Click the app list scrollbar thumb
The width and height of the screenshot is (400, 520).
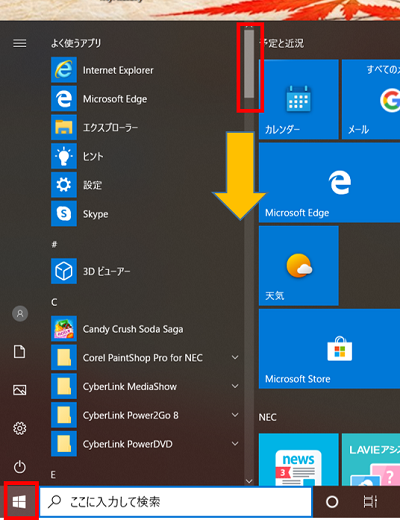point(249,64)
